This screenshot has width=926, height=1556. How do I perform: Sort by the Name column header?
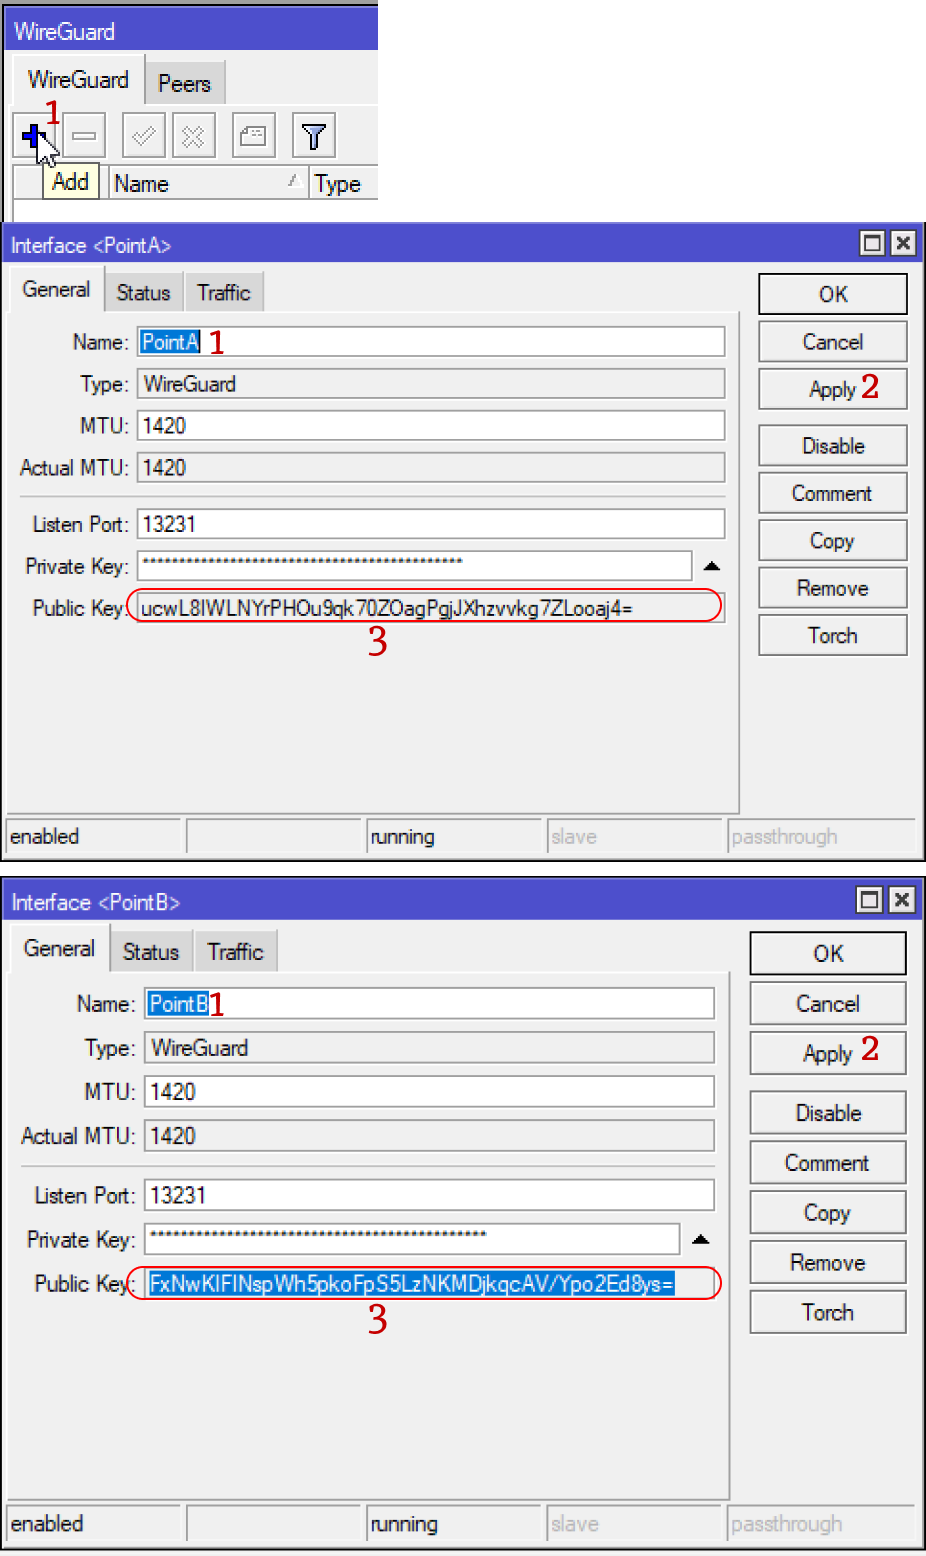[207, 183]
